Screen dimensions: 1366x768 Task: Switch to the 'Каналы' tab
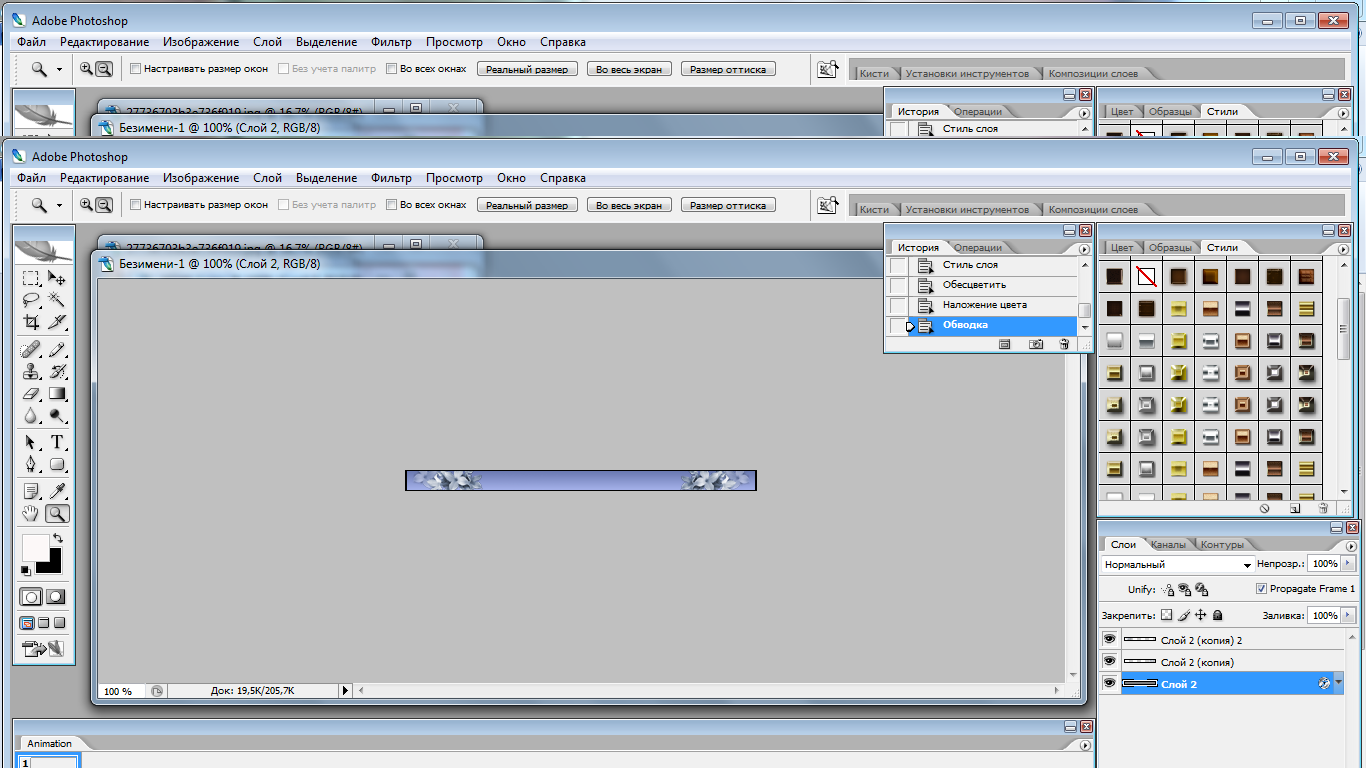1167,545
